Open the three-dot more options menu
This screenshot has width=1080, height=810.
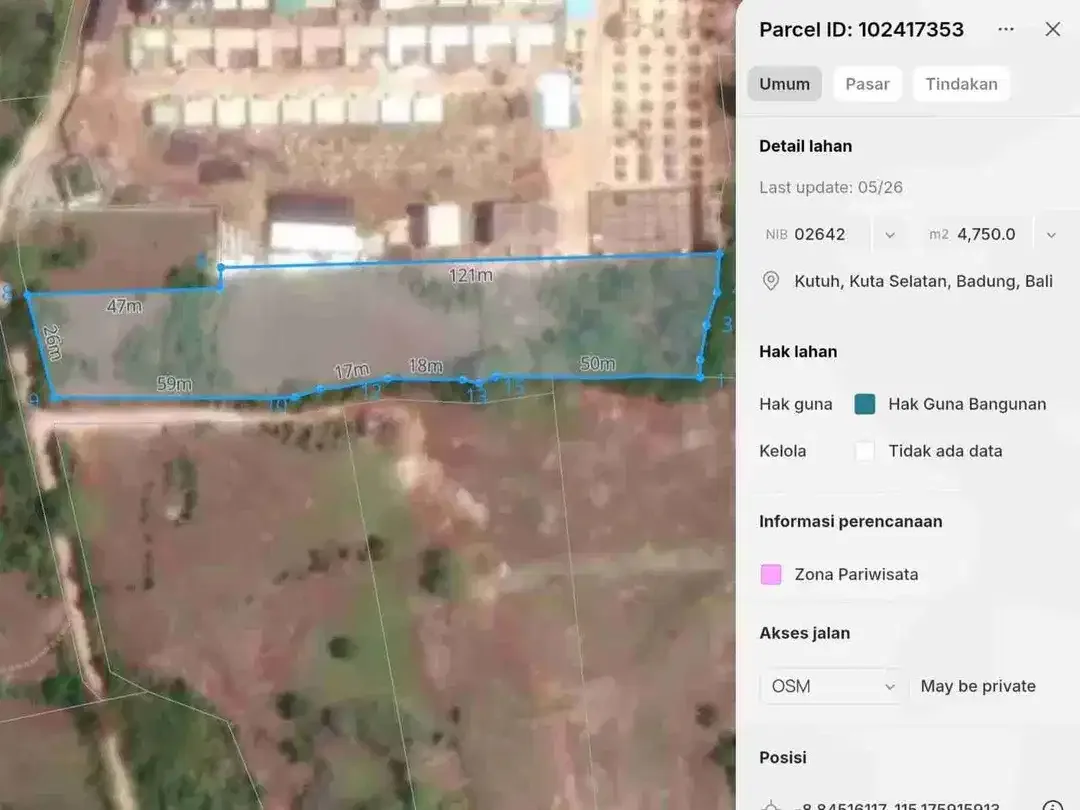(1006, 29)
